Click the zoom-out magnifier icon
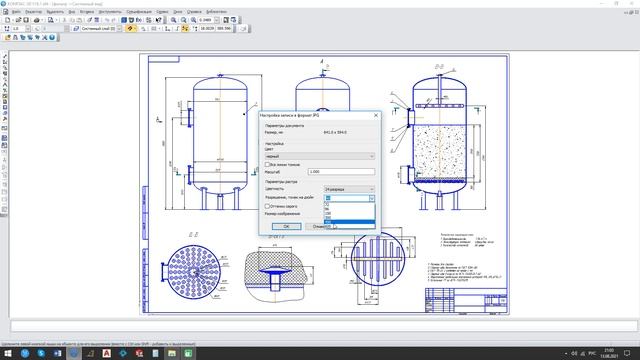640x360 pixels. tap(184, 20)
